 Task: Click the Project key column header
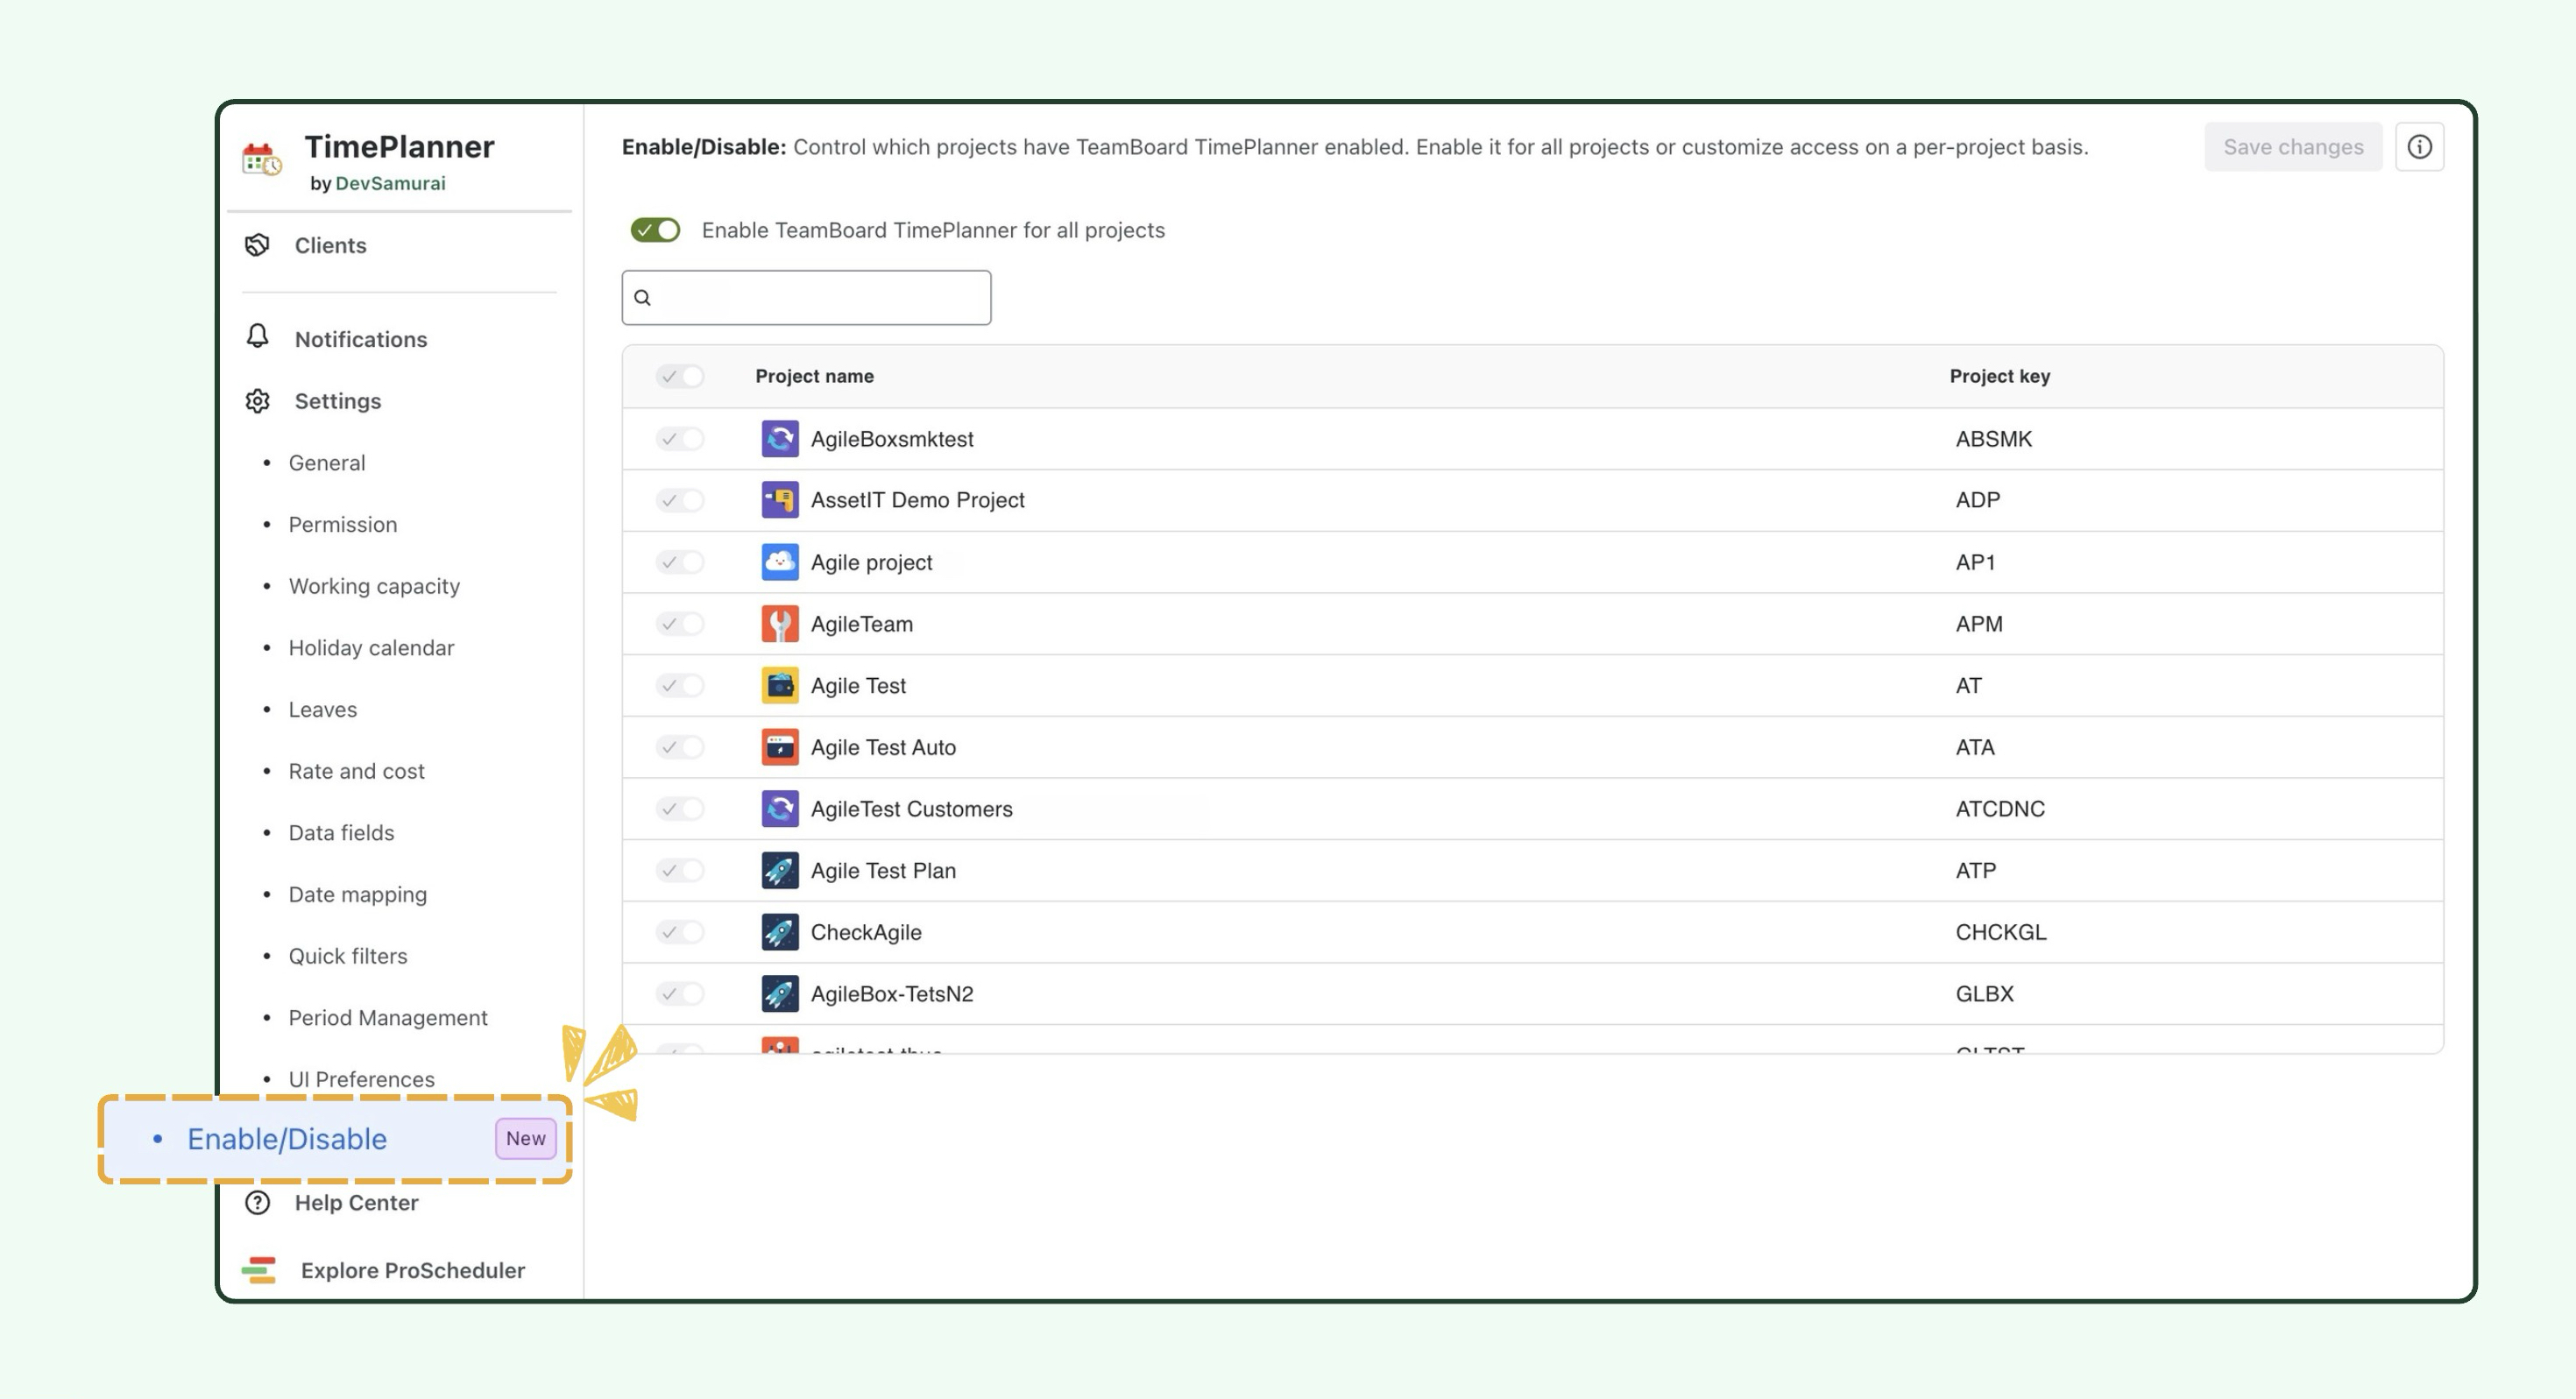click(2000, 377)
